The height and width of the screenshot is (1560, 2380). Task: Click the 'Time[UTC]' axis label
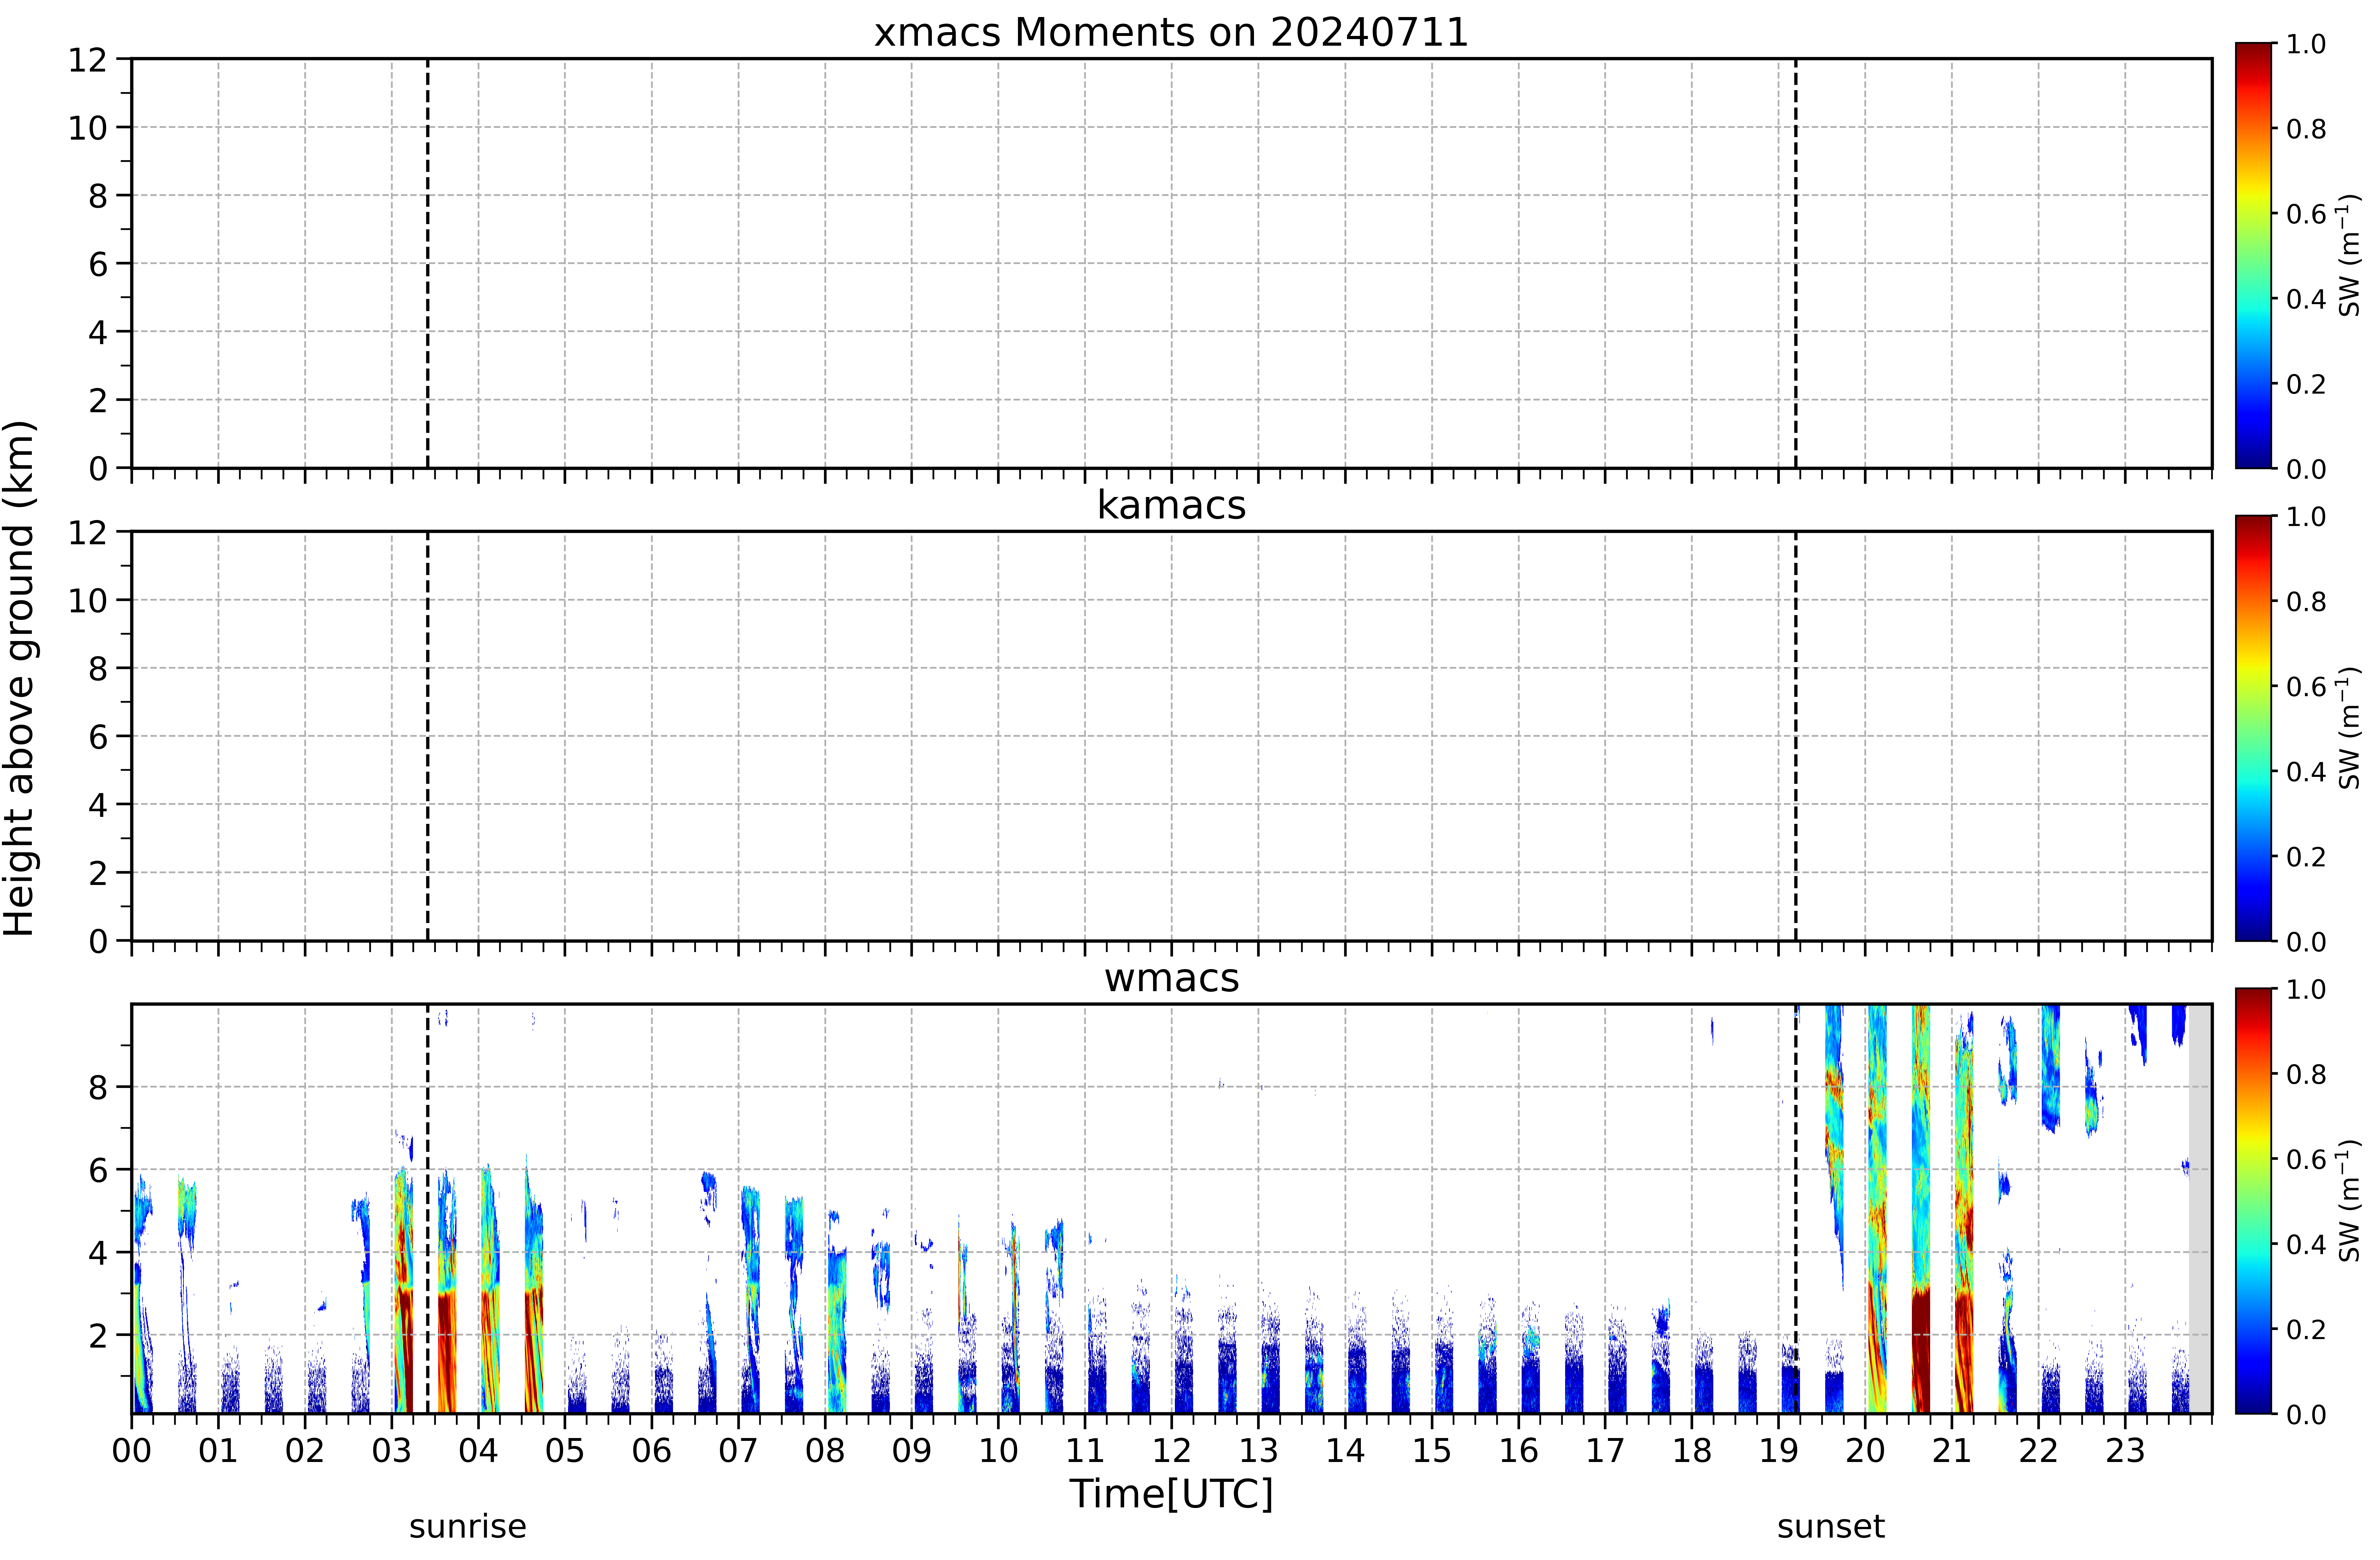point(1171,1494)
